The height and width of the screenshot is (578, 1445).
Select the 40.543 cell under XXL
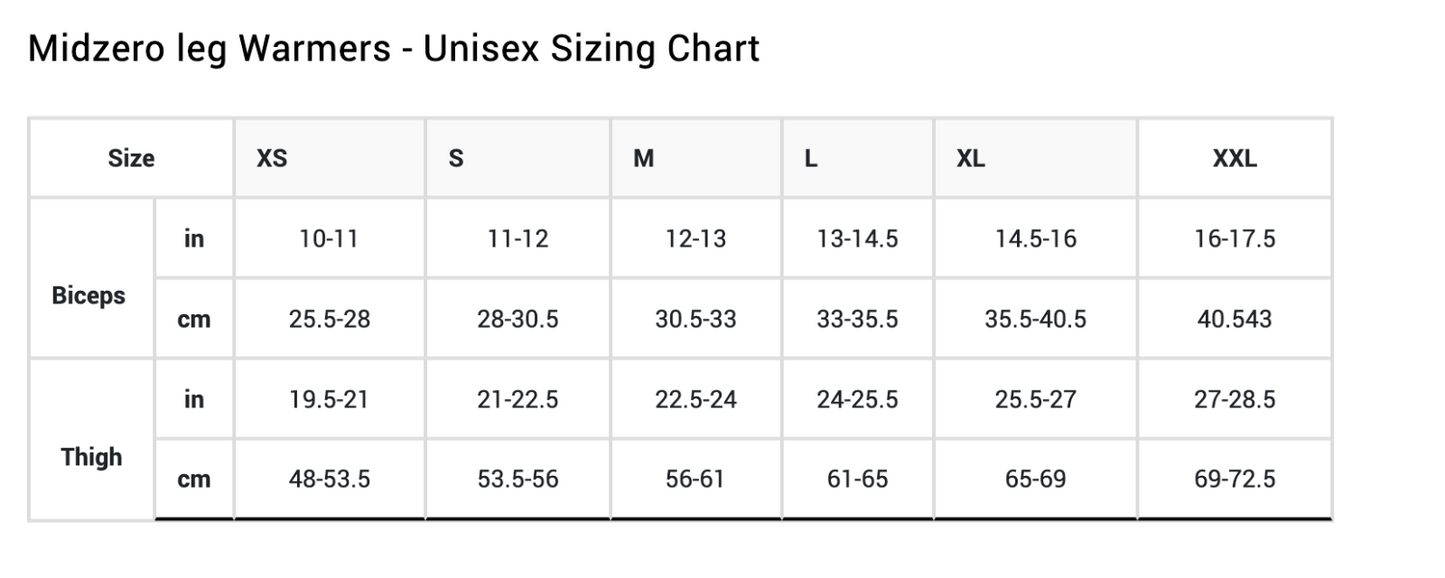tap(1234, 319)
